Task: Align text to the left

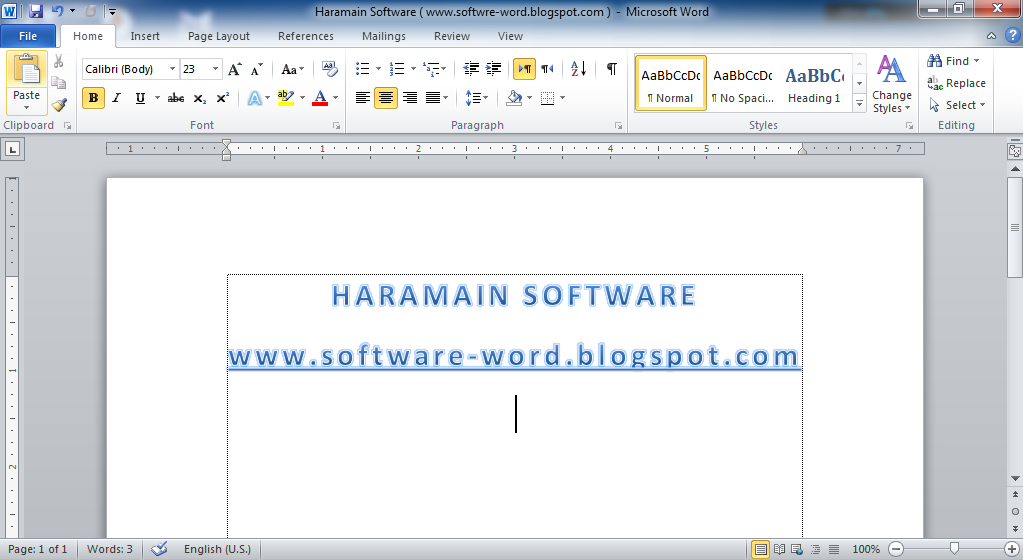Action: pos(363,98)
